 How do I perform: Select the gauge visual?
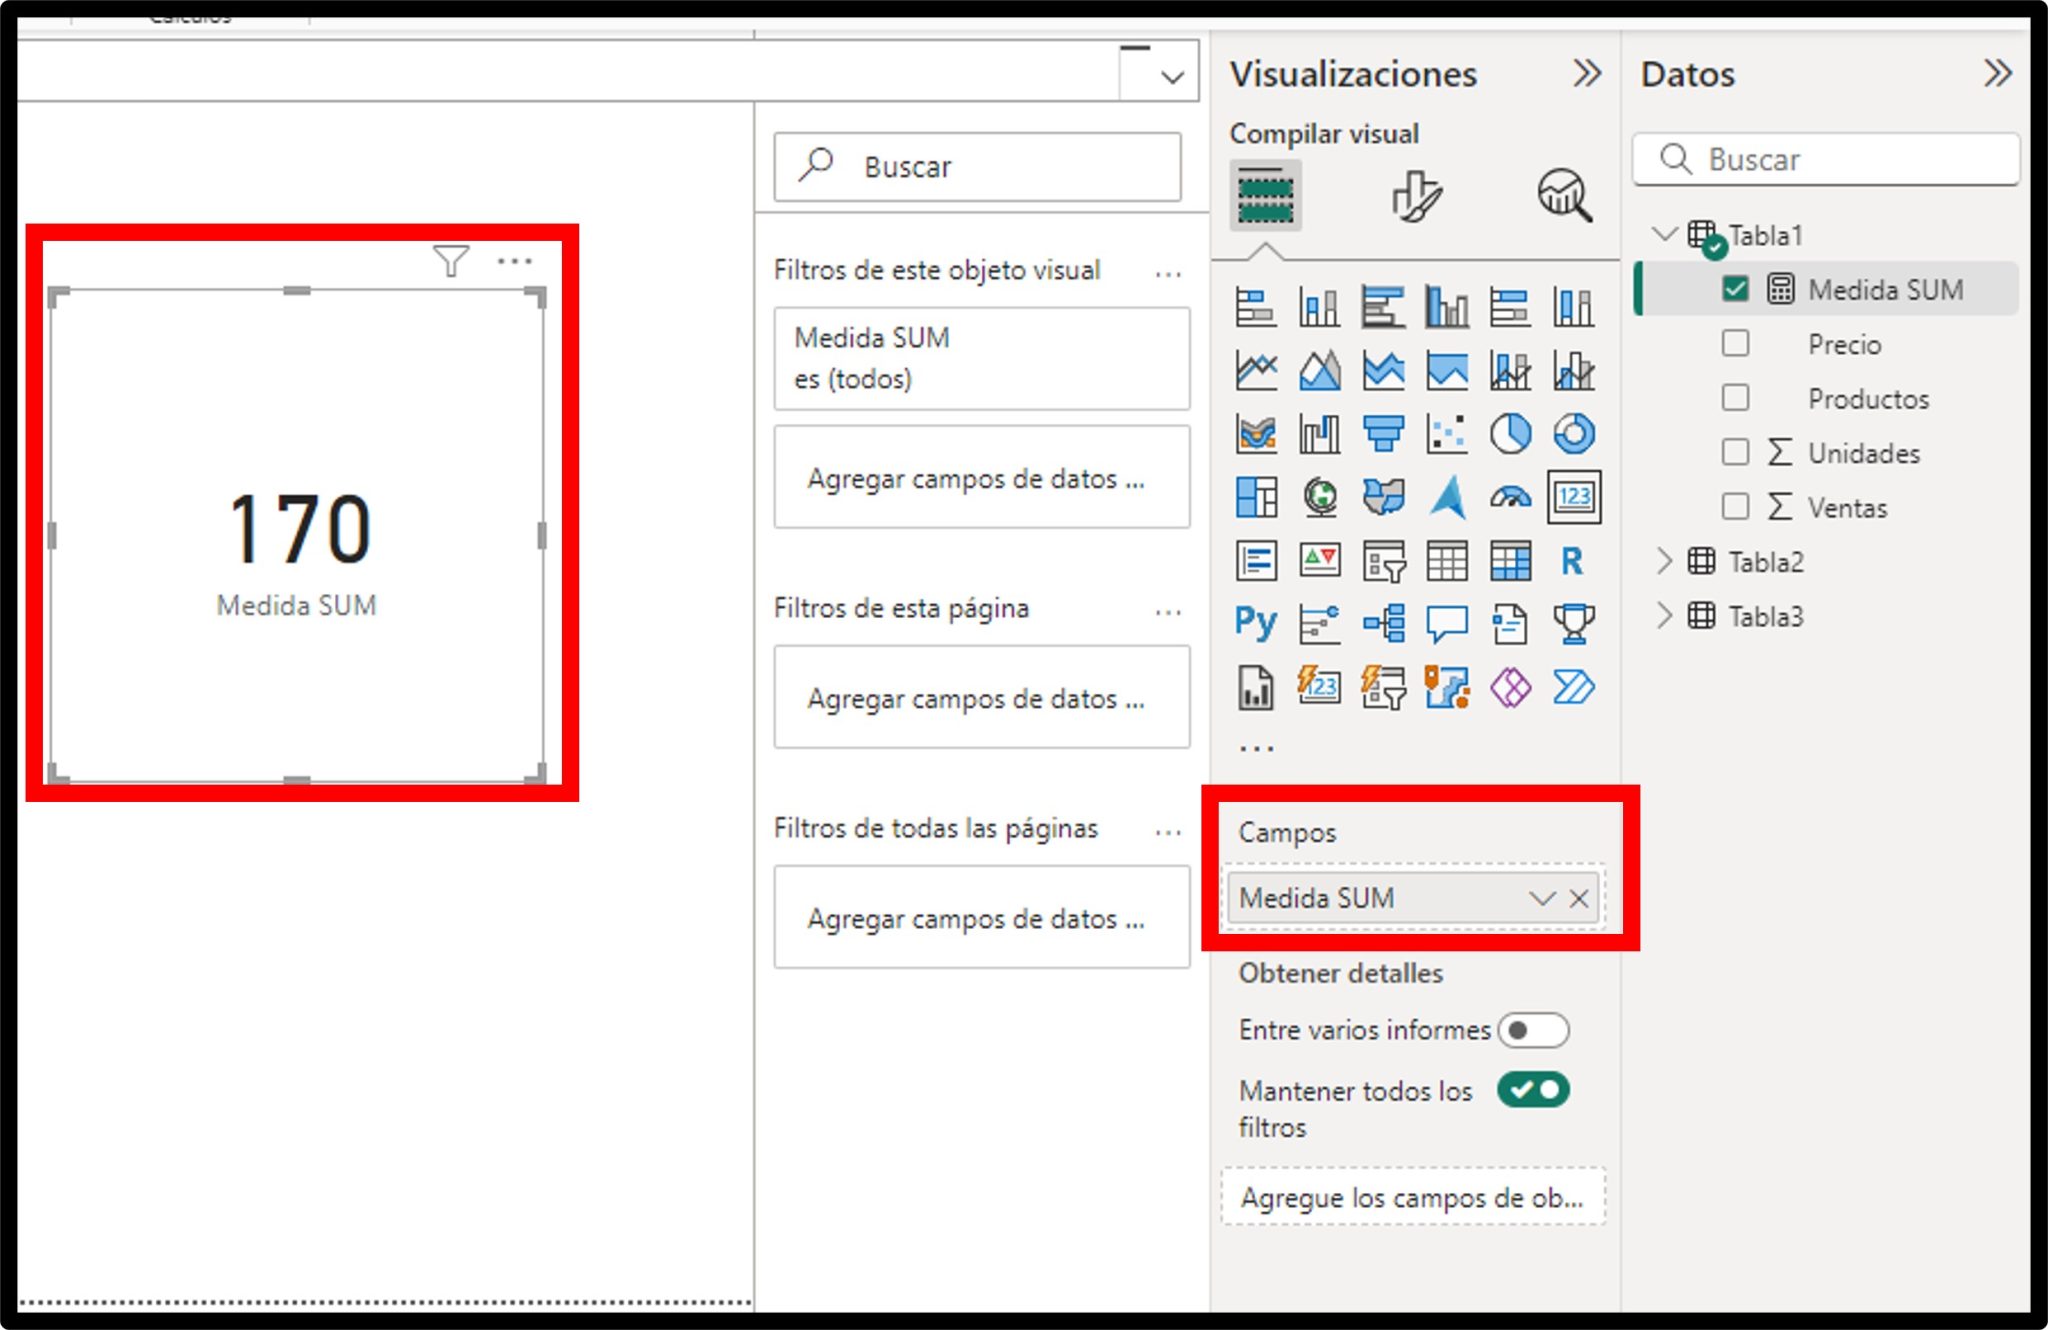pos(1510,497)
